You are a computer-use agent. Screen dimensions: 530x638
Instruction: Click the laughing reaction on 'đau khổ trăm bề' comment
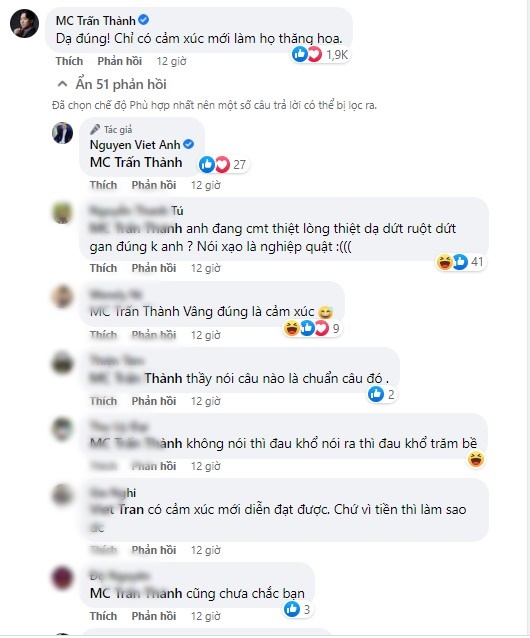coord(476,460)
